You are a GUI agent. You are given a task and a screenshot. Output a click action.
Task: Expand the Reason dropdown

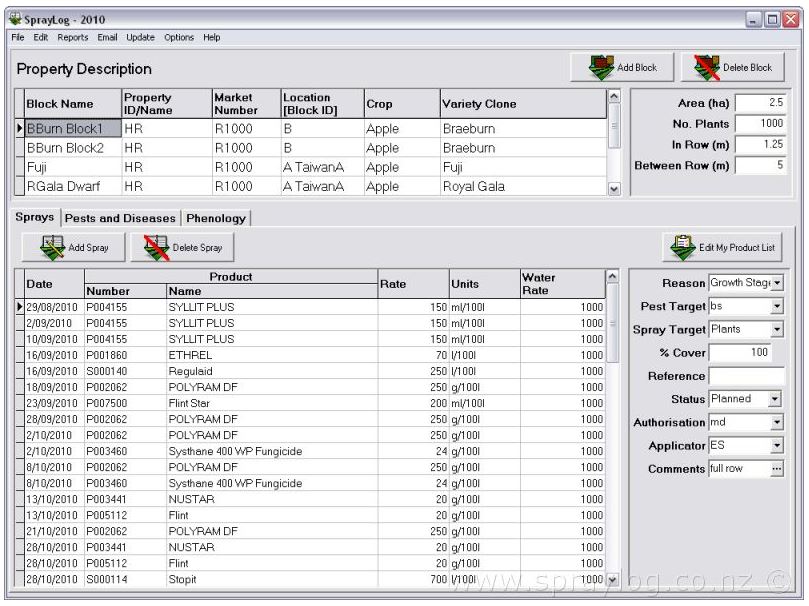coord(777,284)
